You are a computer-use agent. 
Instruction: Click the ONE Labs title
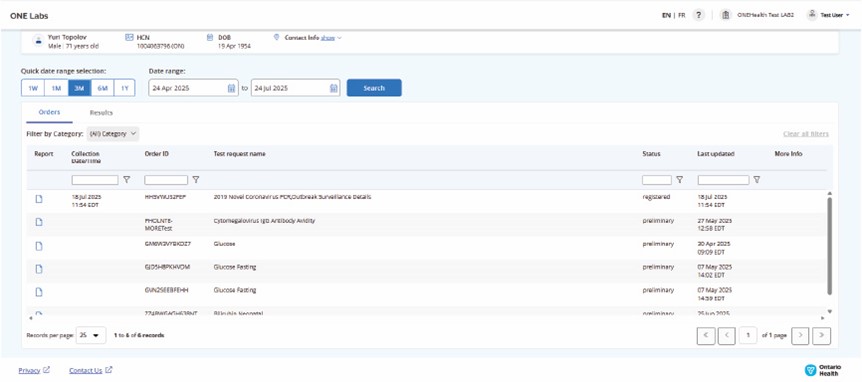coord(29,15)
